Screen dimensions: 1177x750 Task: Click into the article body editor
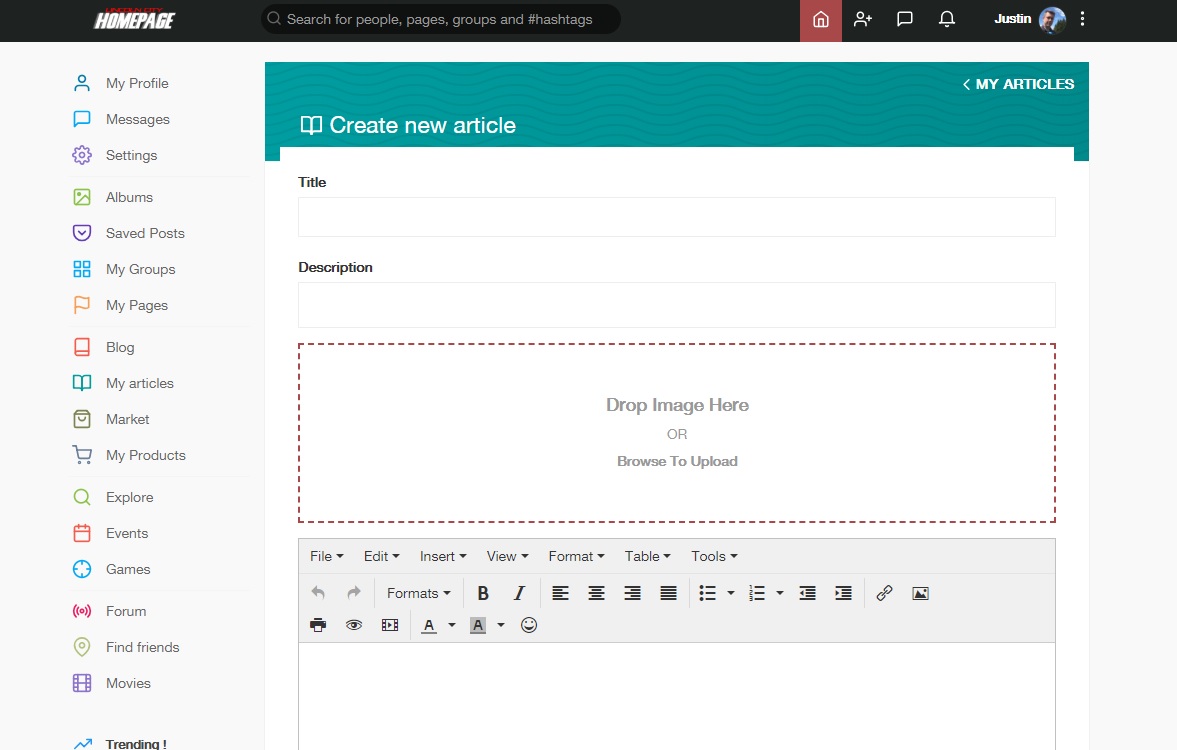click(676, 696)
